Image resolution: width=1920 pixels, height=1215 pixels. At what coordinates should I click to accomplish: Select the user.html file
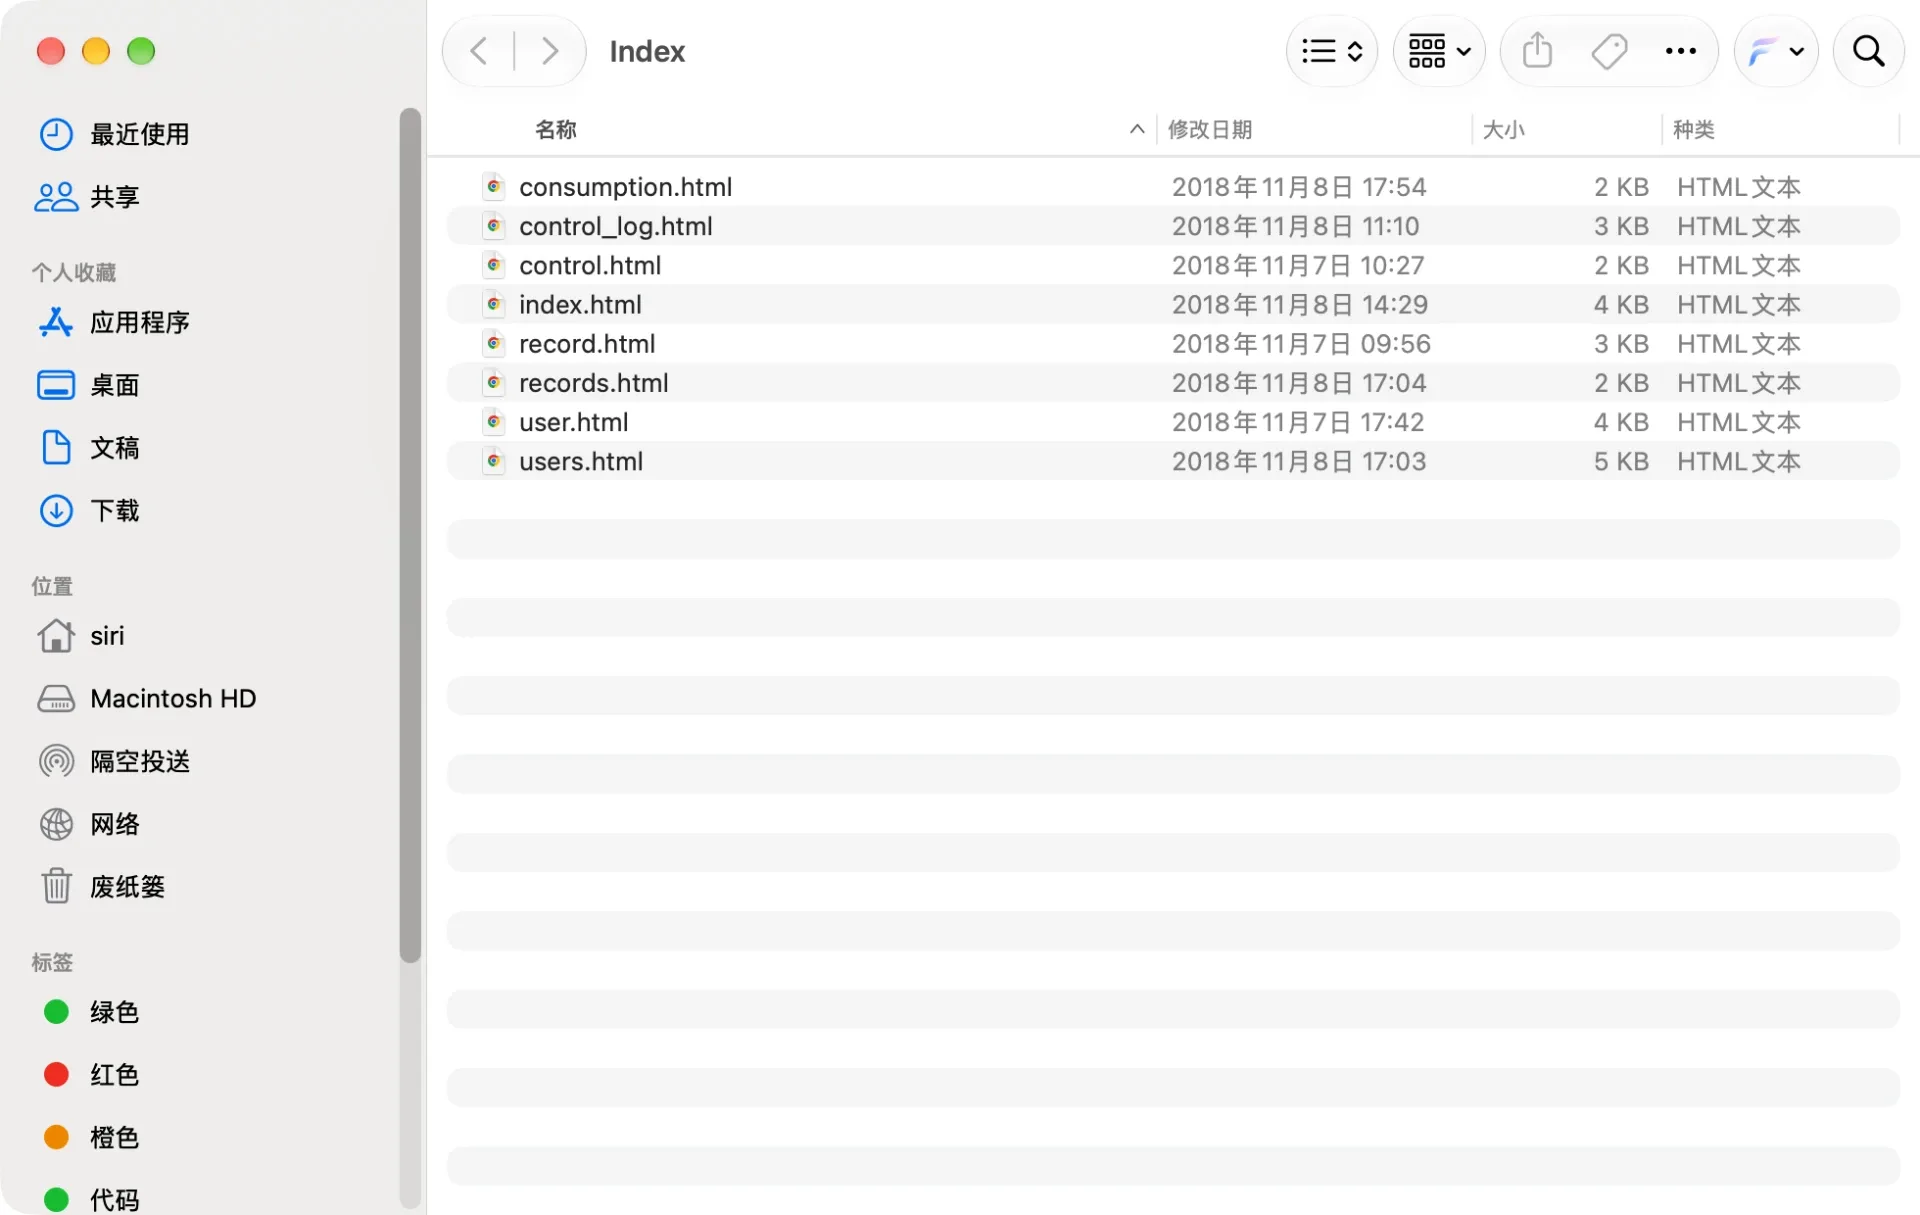point(1173,422)
